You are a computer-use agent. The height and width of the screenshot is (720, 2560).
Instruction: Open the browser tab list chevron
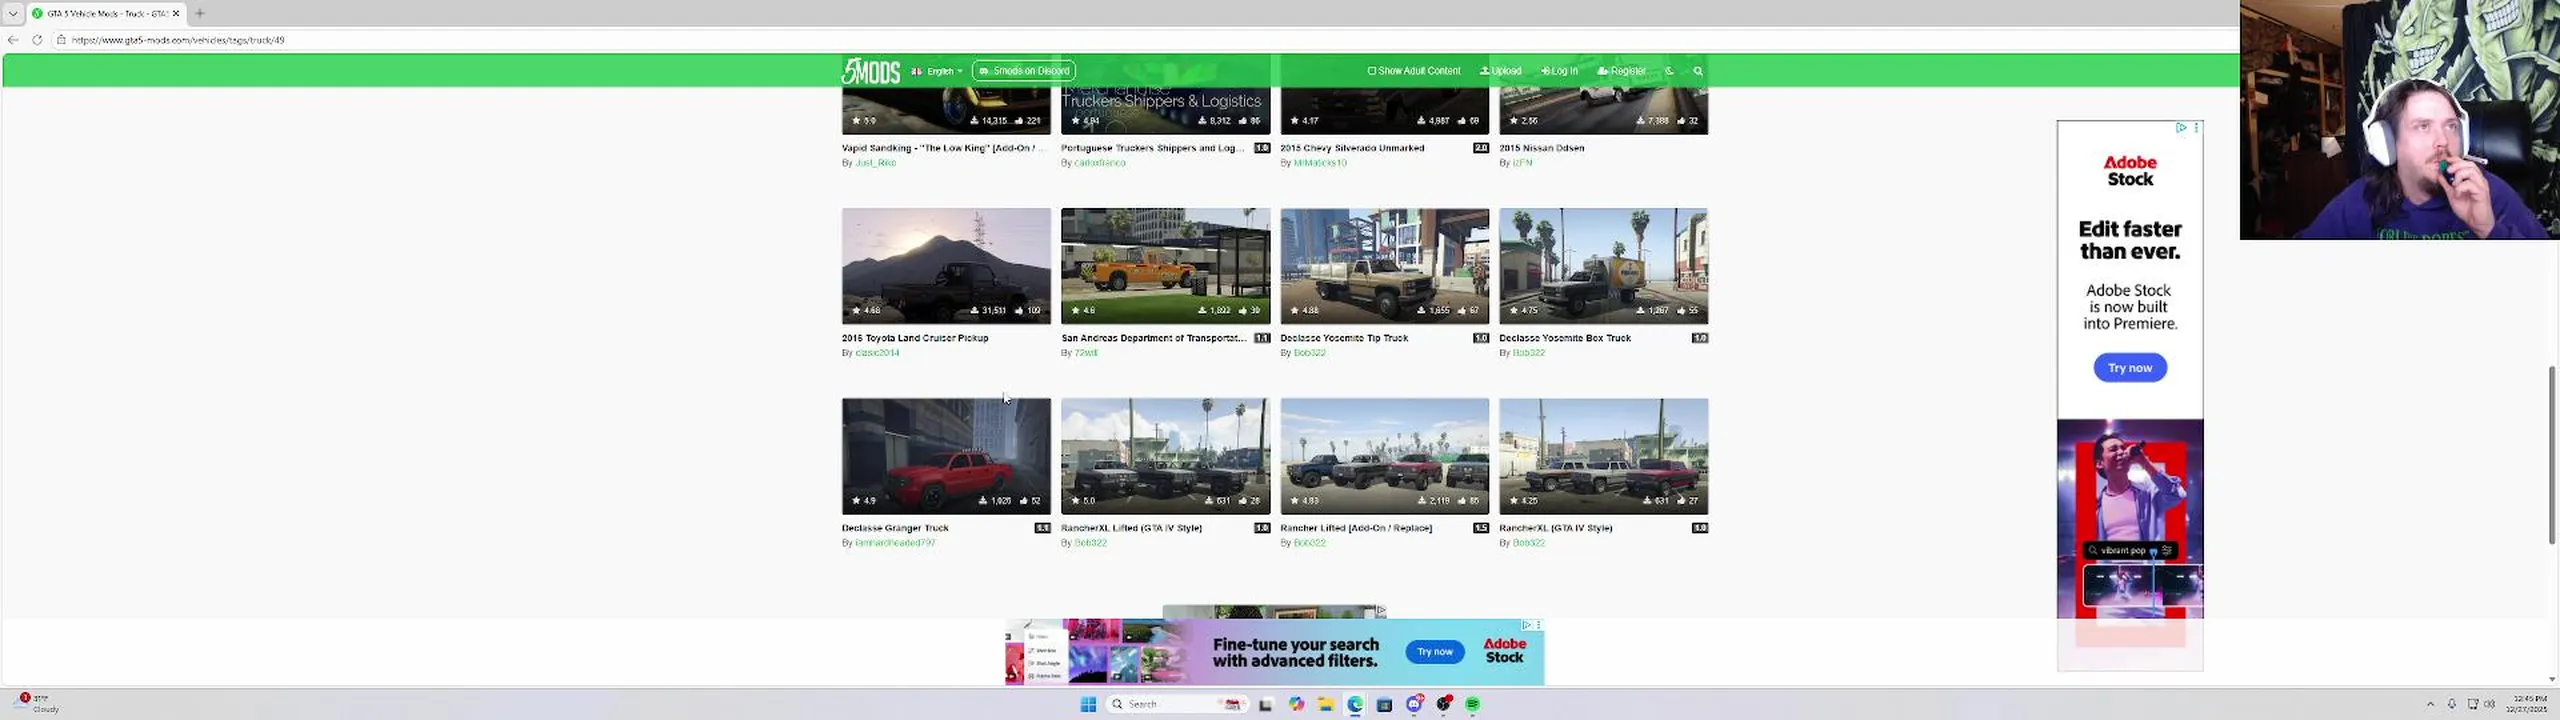(x=13, y=13)
